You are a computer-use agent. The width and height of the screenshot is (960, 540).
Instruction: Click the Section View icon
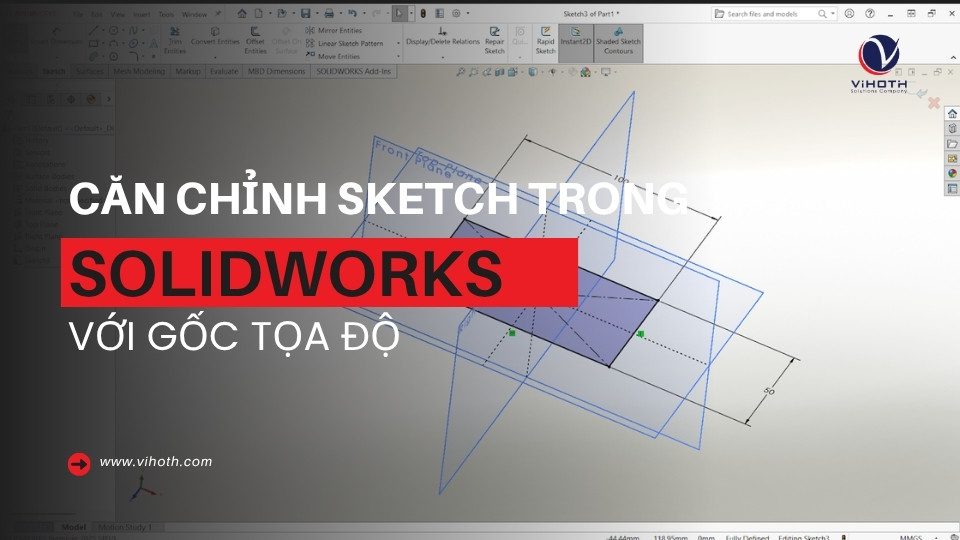click(x=500, y=72)
